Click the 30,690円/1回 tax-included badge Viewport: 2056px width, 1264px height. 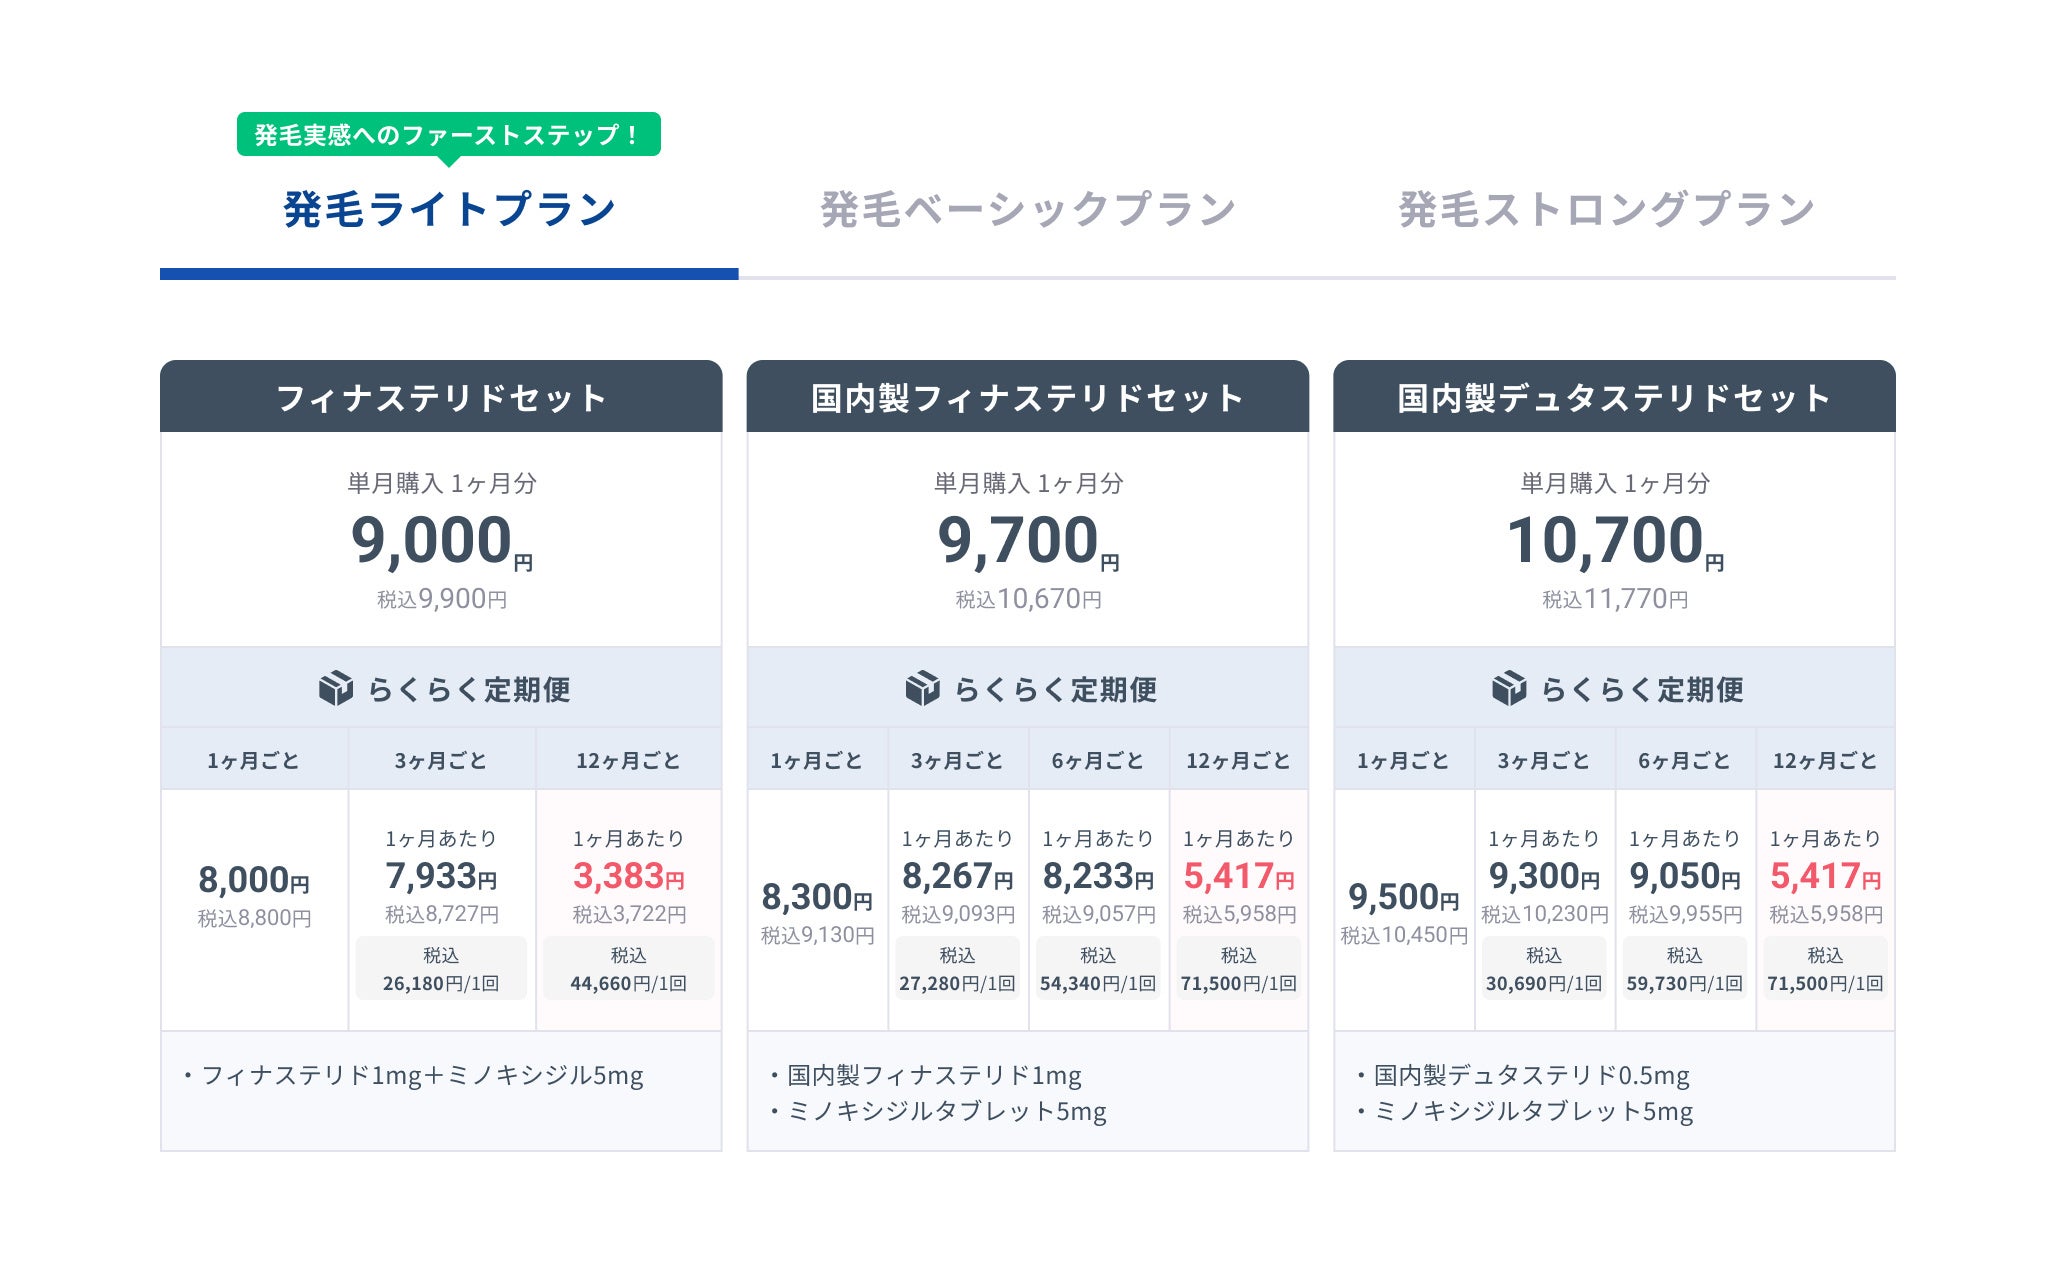pyautogui.click(x=1544, y=969)
